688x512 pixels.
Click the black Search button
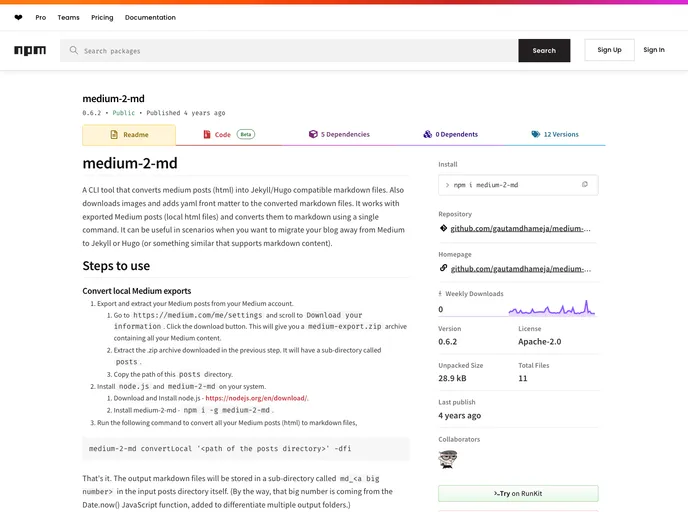click(544, 50)
